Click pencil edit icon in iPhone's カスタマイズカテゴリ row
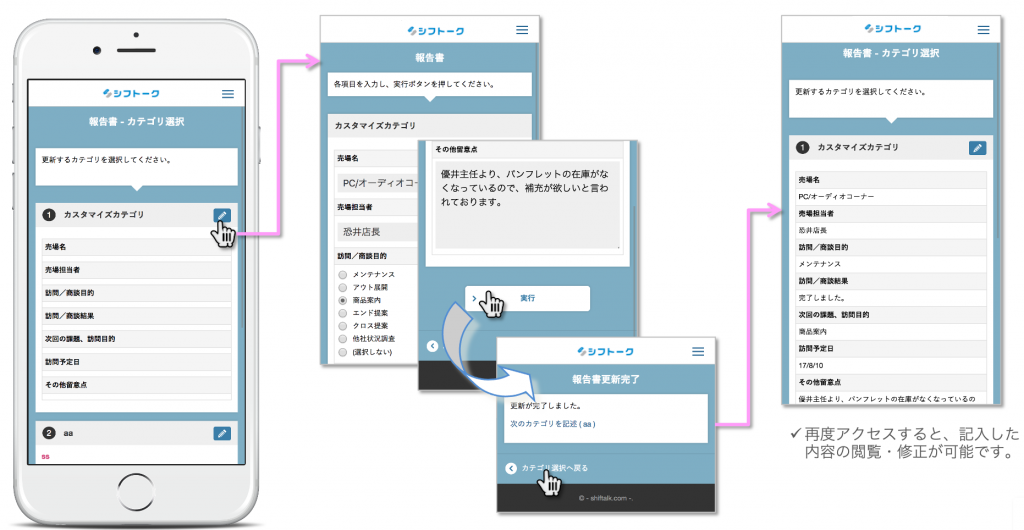Image resolution: width=1024 pixels, height=530 pixels. pos(221,215)
